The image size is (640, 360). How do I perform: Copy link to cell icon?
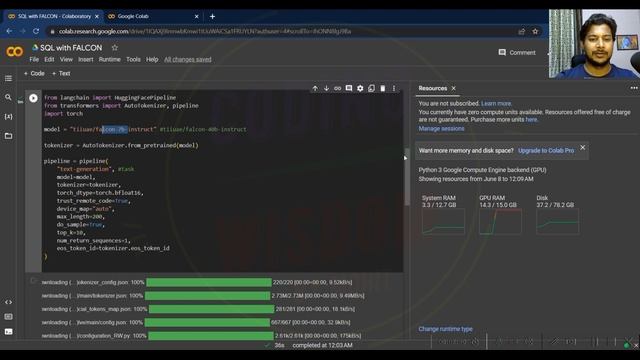pos(338,88)
